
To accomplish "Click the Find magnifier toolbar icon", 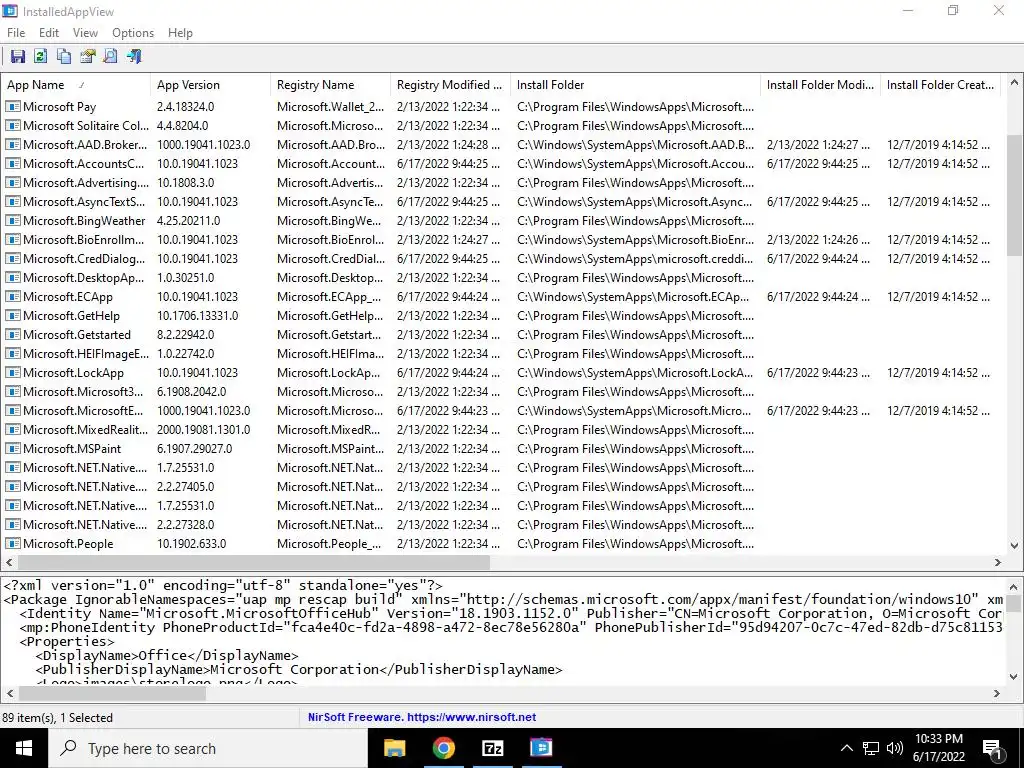I will coord(110,56).
